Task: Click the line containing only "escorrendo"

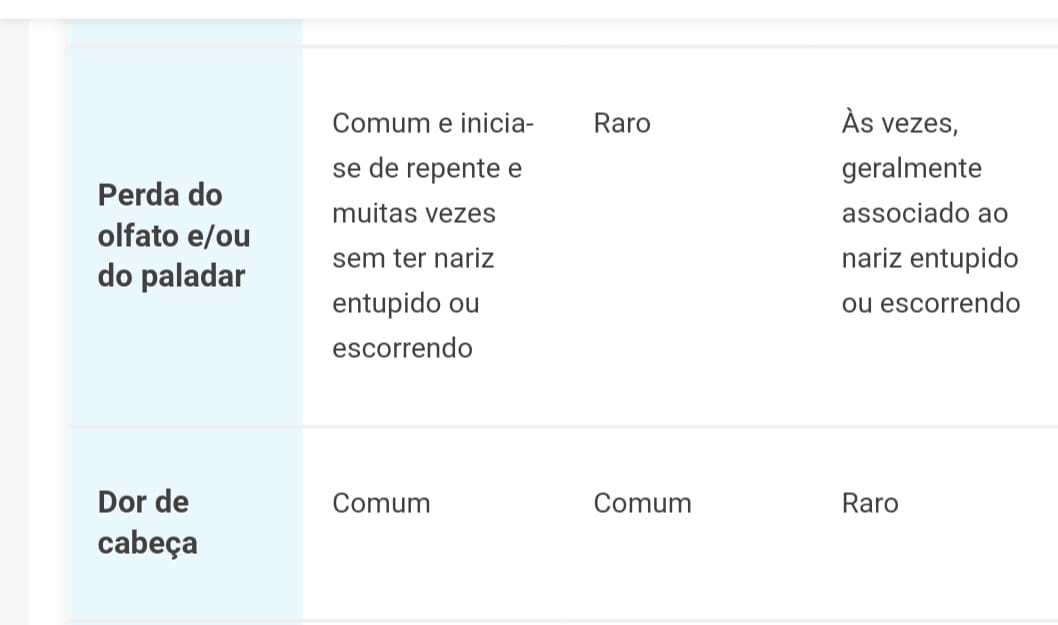Action: [402, 348]
